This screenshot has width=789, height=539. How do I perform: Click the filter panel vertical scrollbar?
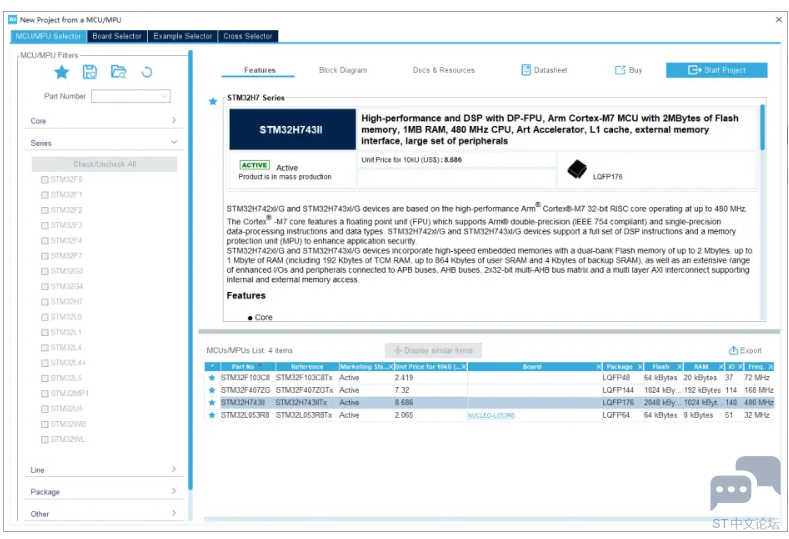point(190,270)
